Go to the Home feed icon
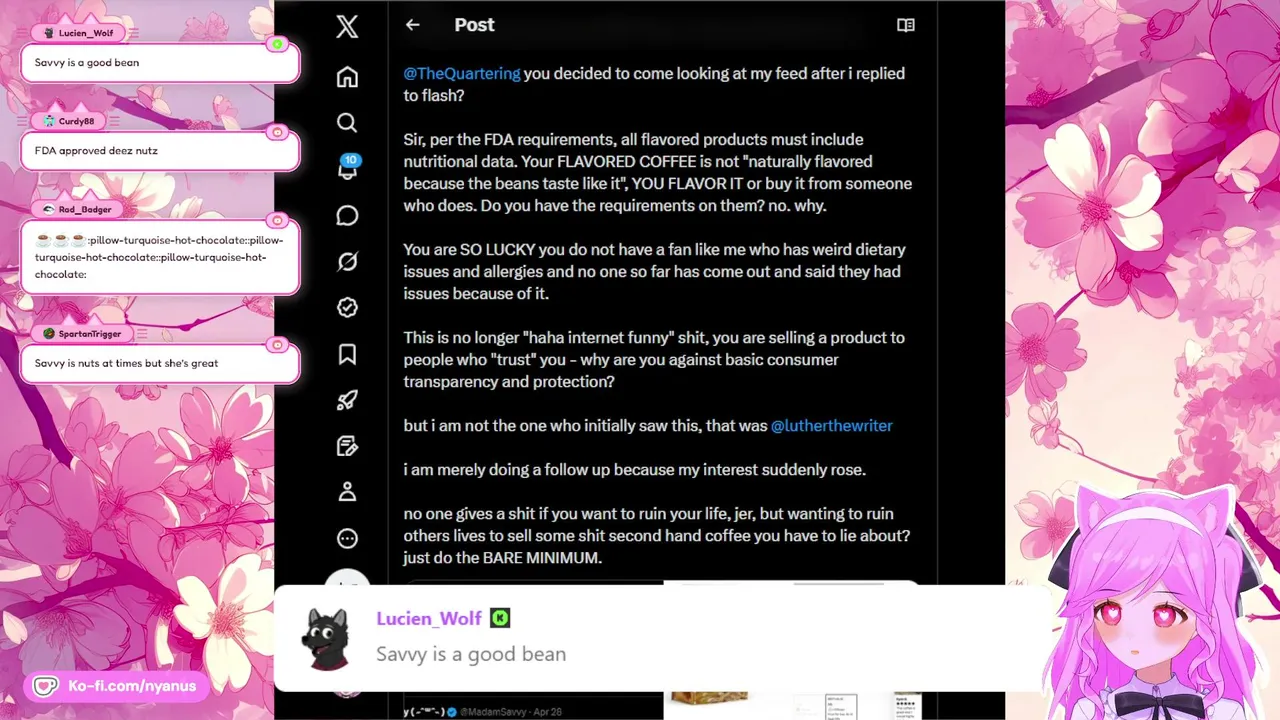The image size is (1280, 720). pos(347,77)
